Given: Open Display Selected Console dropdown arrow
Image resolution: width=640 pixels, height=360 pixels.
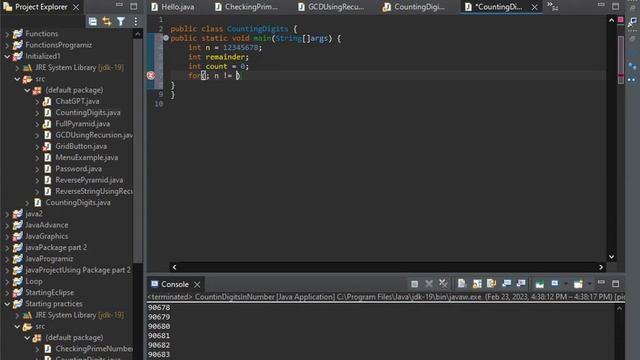Looking at the screenshot, I should point(566,284).
